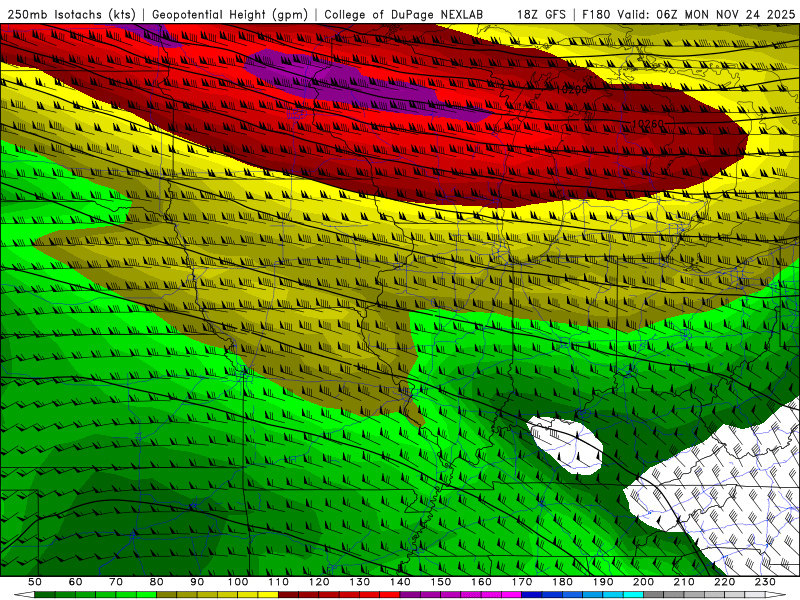Click the 230 value on the color scale
Screen dimensions: 800x600
765,582
